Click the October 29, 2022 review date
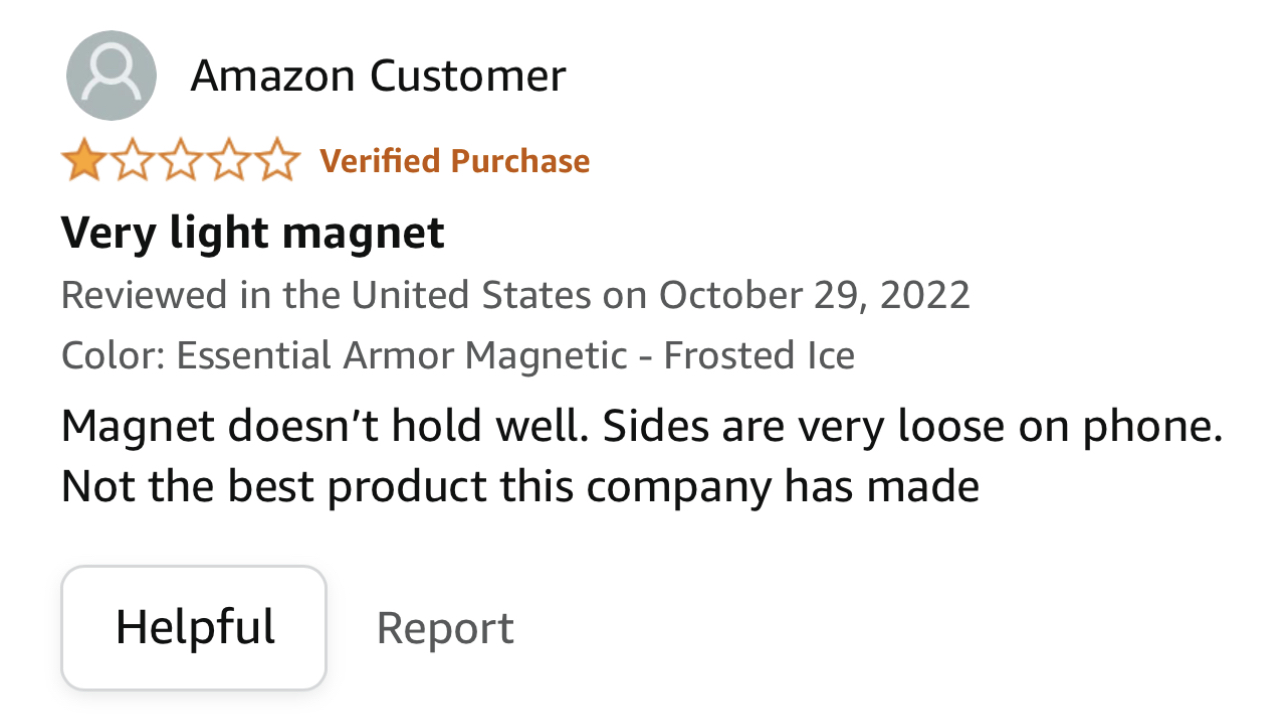Screen dimensions: 1284x723 point(814,295)
